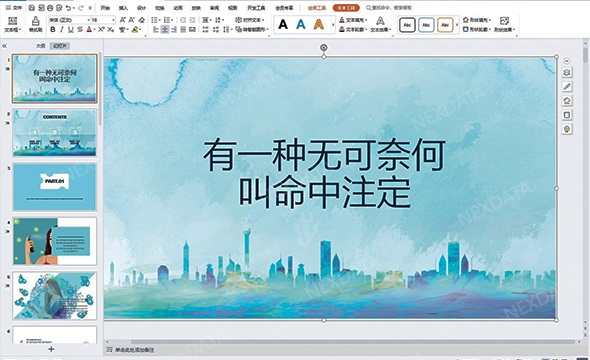Apply center text alignment
590x360 pixels.
[x=164, y=30]
